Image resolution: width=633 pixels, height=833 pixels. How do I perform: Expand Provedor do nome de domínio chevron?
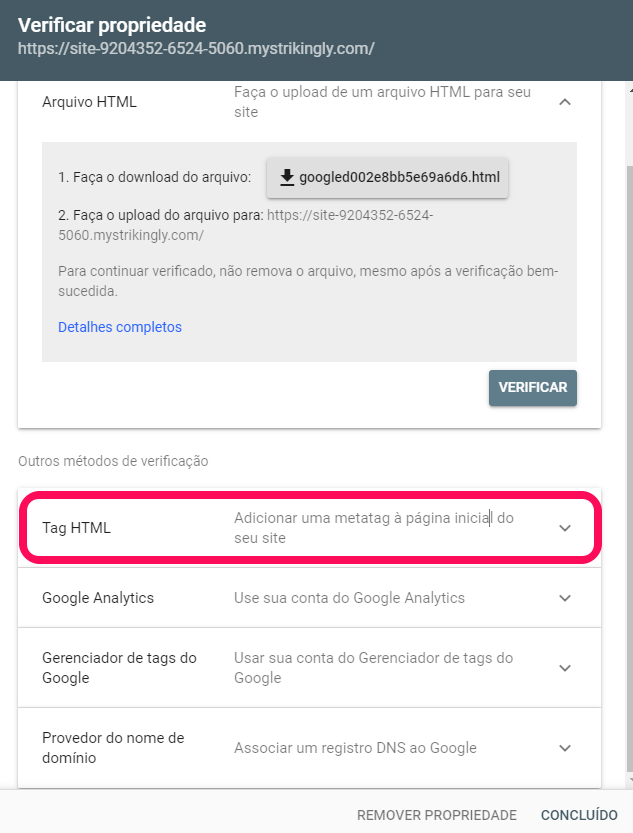tap(565, 748)
